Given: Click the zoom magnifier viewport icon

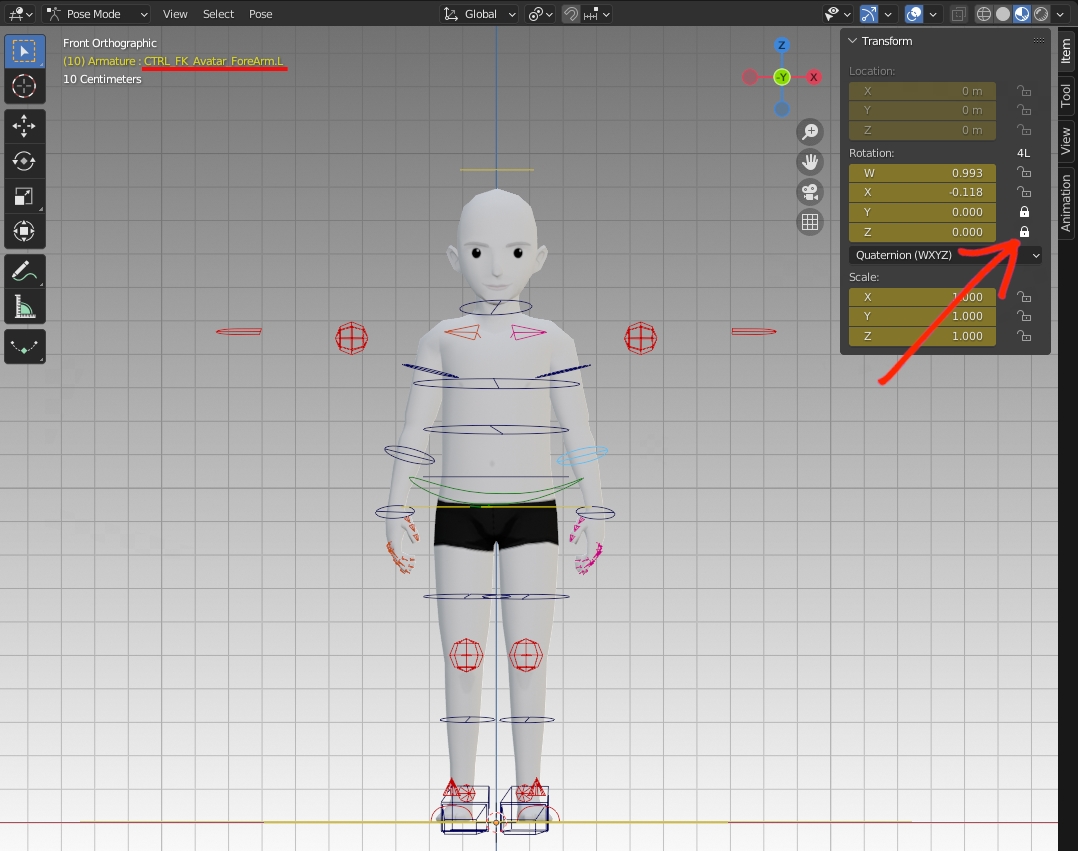Looking at the screenshot, I should tap(810, 131).
